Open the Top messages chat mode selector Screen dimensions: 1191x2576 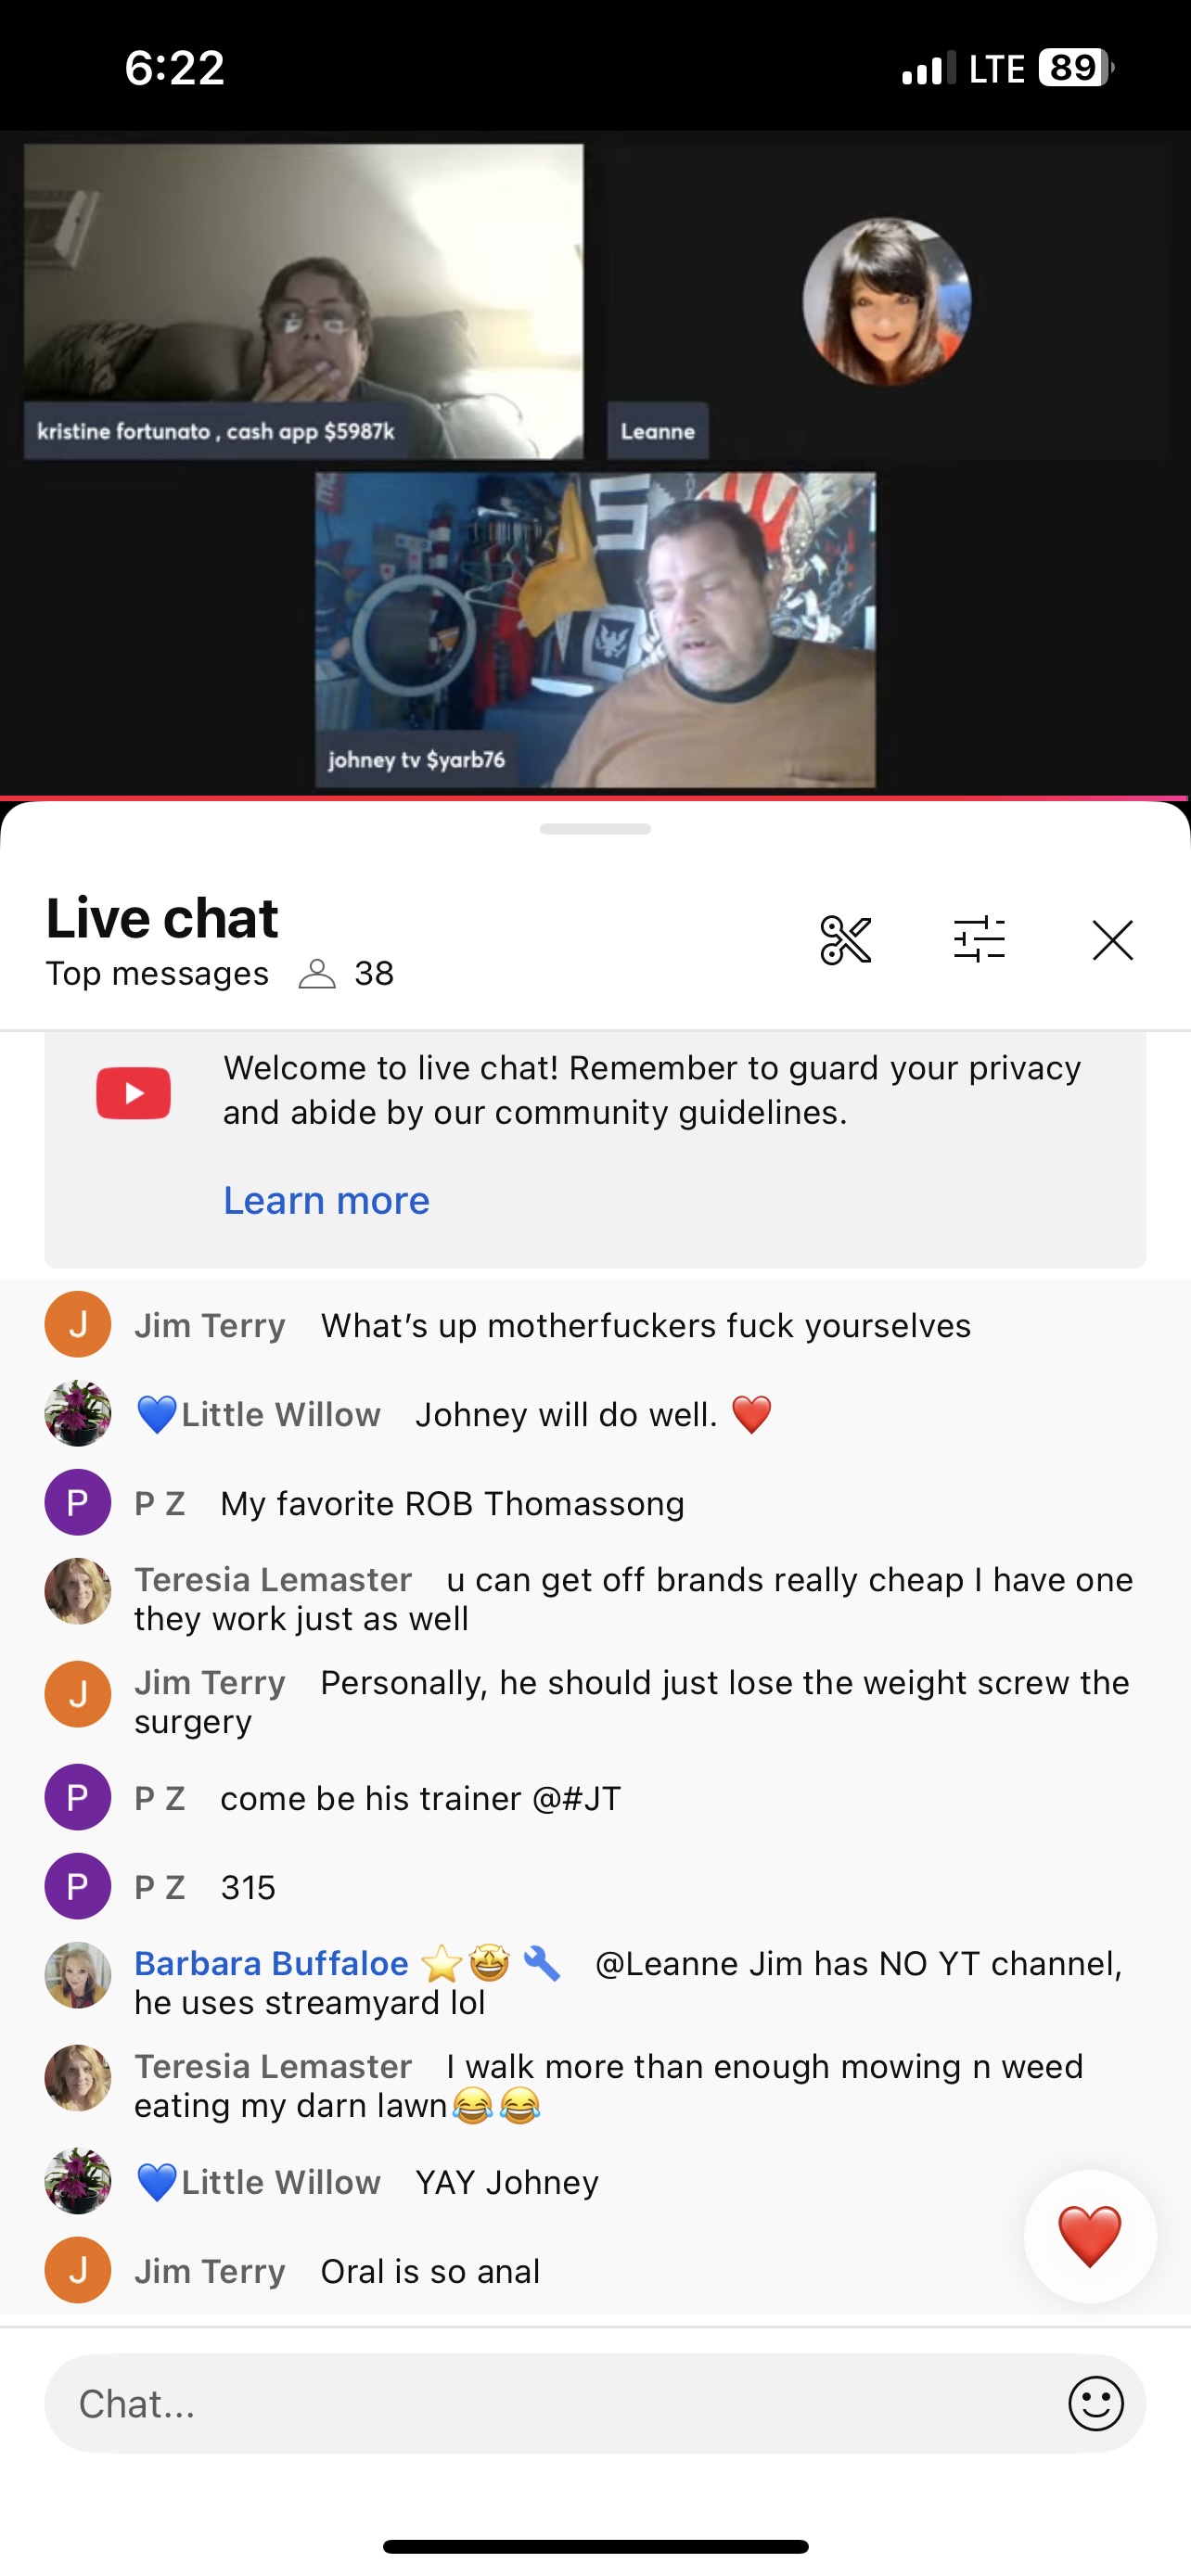[157, 973]
